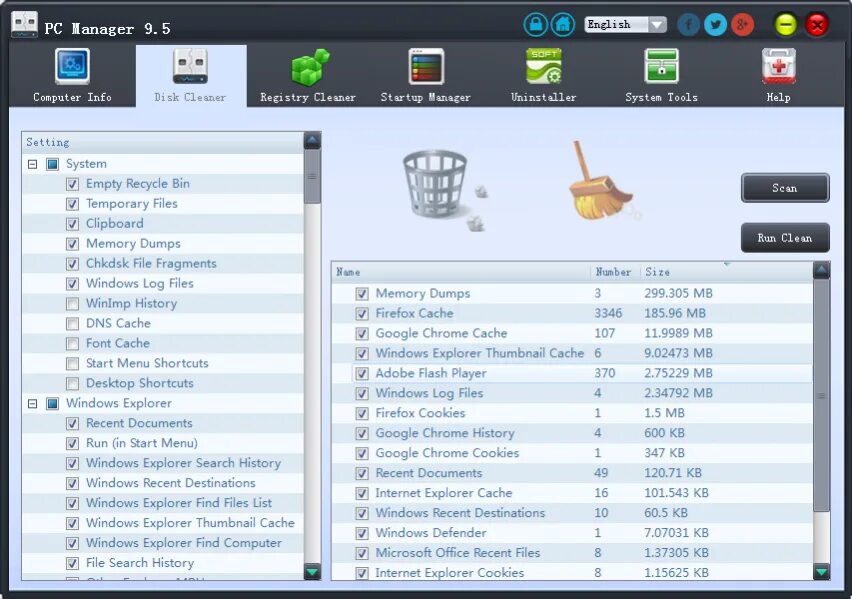This screenshot has height=599, width=852.
Task: Uncheck Firefox Cache in results list
Action: click(x=362, y=314)
